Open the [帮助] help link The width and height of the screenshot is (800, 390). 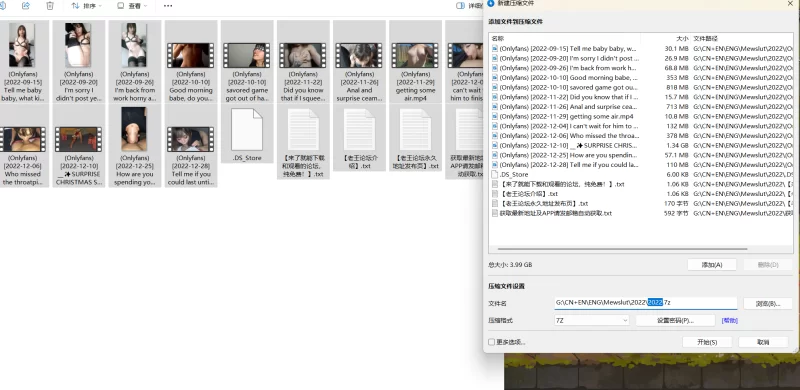[x=730, y=321]
